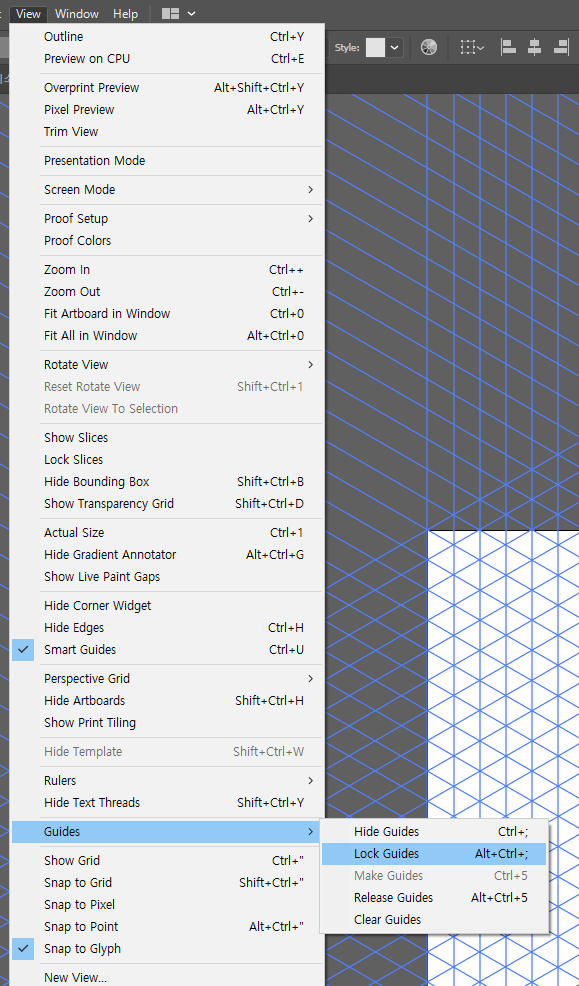The height and width of the screenshot is (986, 579).
Task: Select Show Slices
Action: pos(168,438)
